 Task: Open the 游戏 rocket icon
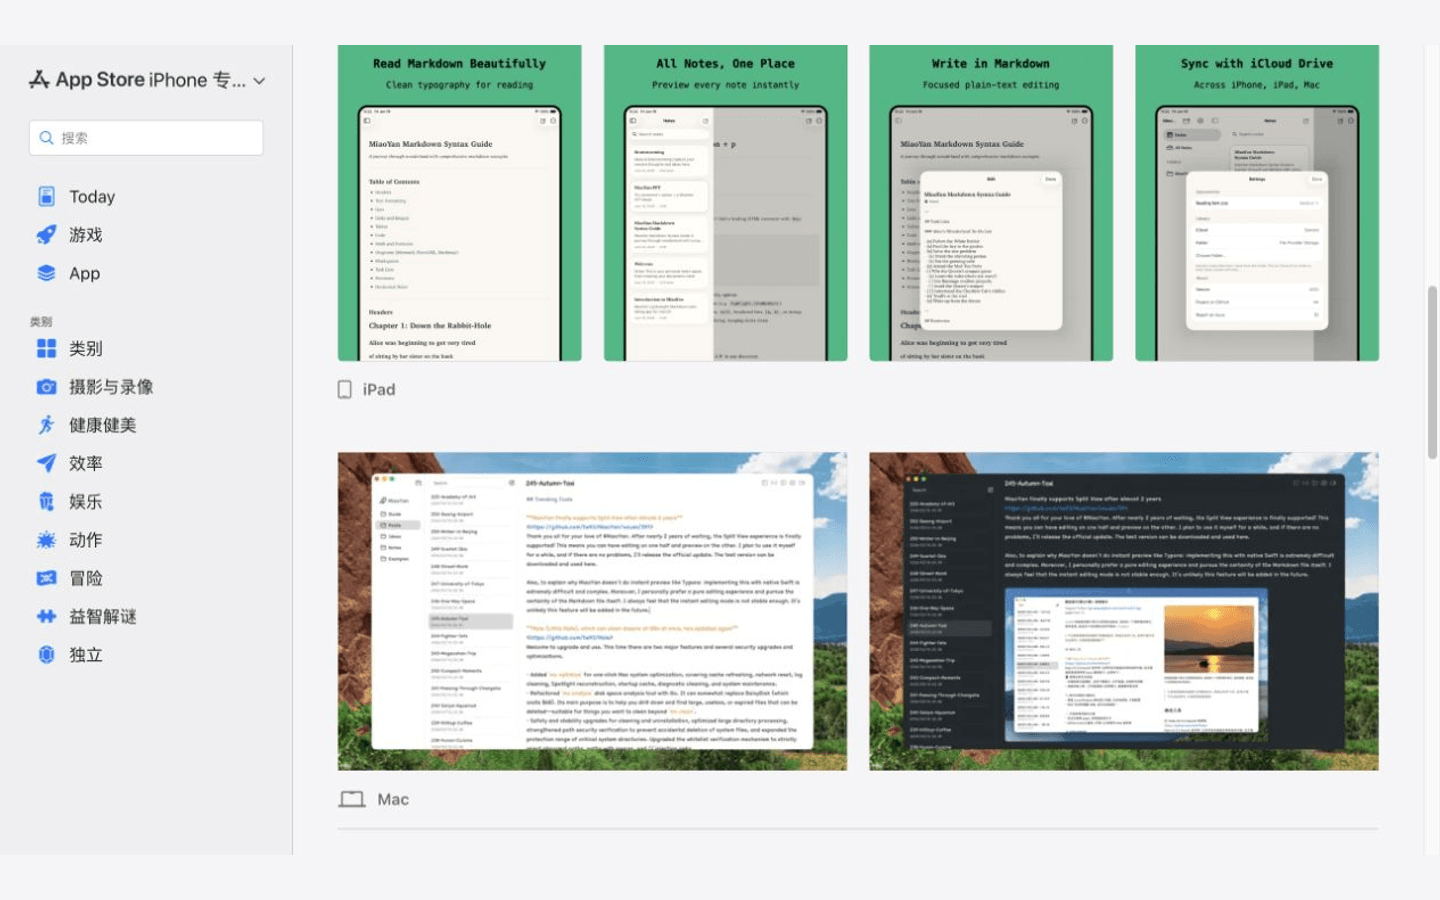46,235
